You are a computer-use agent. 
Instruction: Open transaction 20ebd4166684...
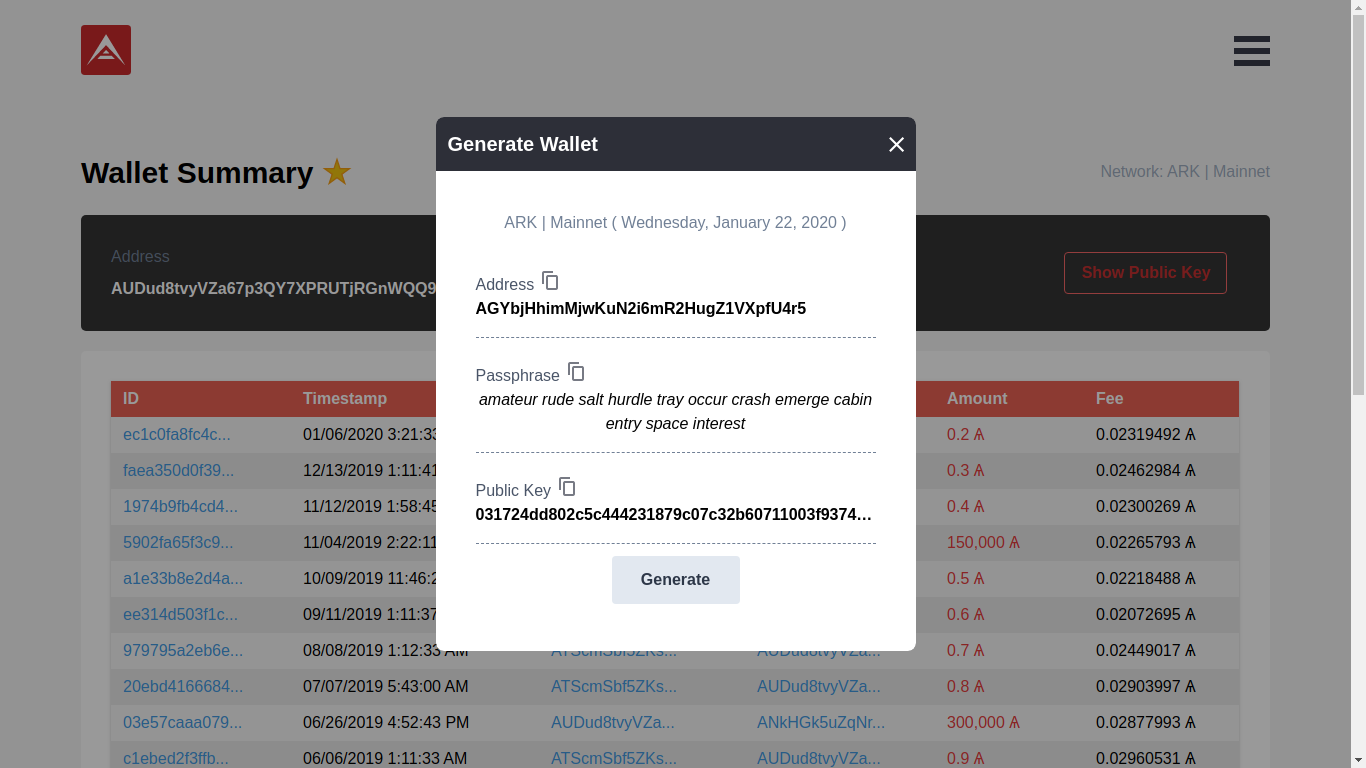(x=183, y=687)
